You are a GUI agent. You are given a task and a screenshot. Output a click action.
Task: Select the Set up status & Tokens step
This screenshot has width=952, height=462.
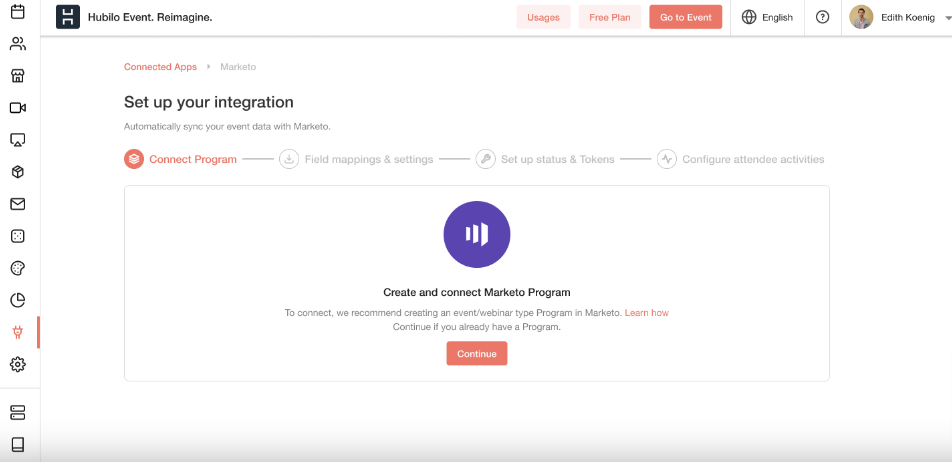[x=545, y=159]
